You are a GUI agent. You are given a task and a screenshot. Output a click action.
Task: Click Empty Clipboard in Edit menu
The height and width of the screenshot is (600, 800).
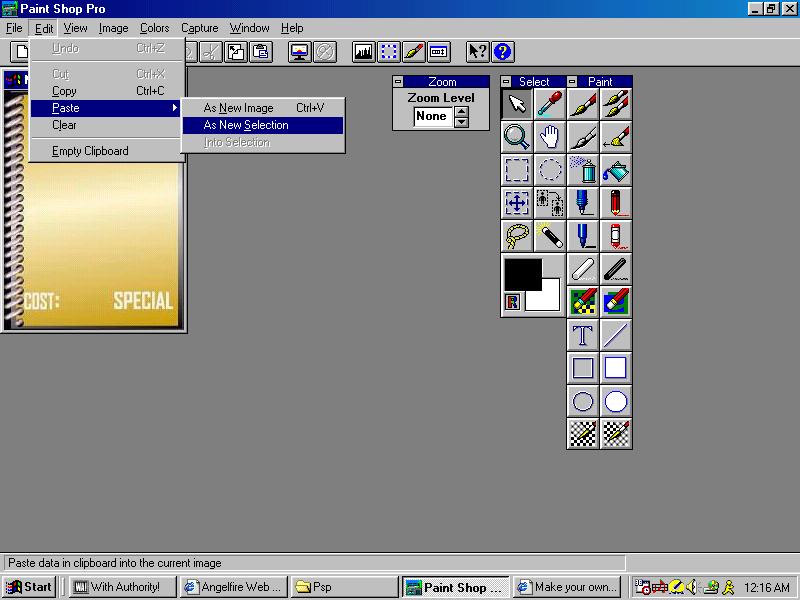tap(90, 151)
